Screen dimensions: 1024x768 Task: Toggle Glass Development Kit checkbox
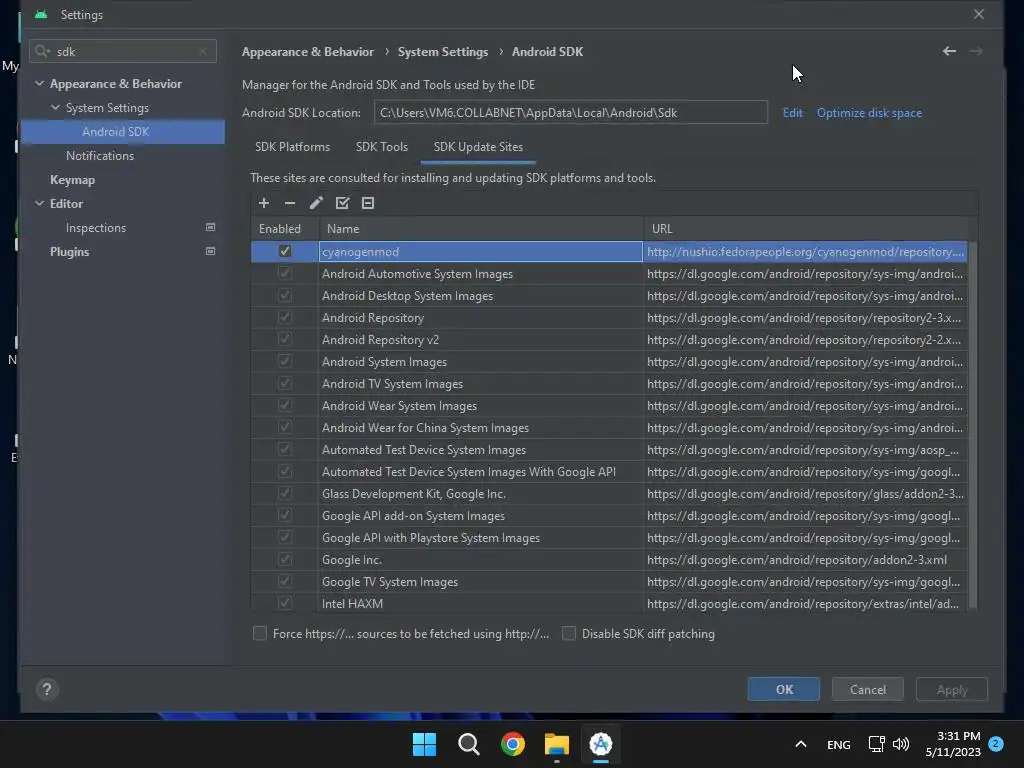pos(285,493)
